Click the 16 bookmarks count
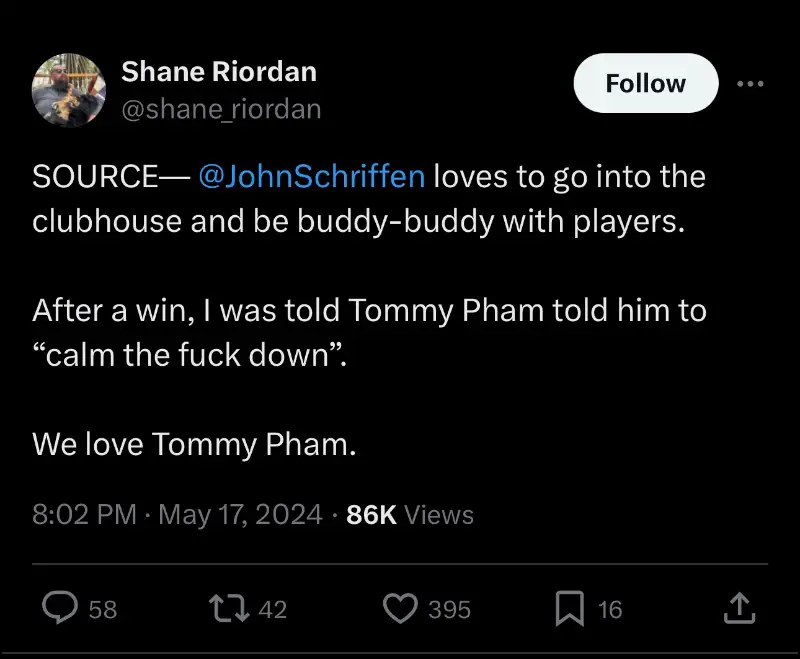This screenshot has height=659, width=800. point(610,608)
